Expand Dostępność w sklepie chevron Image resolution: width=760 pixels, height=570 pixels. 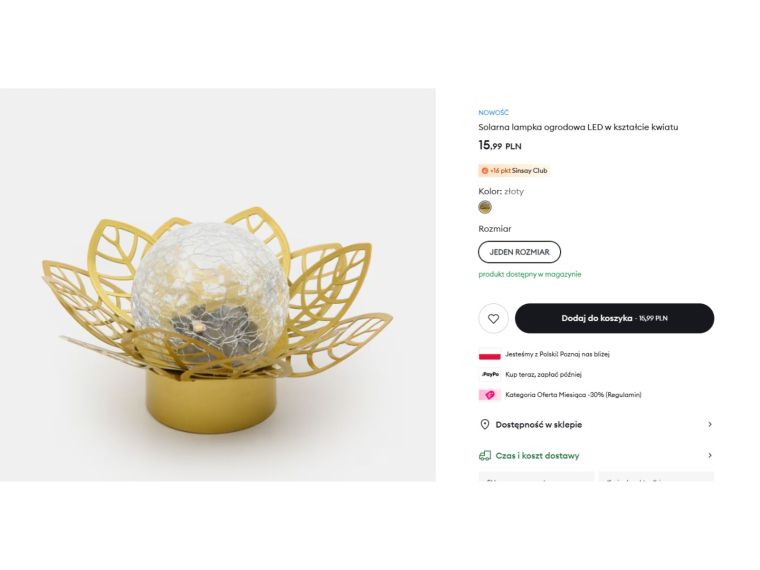710,424
